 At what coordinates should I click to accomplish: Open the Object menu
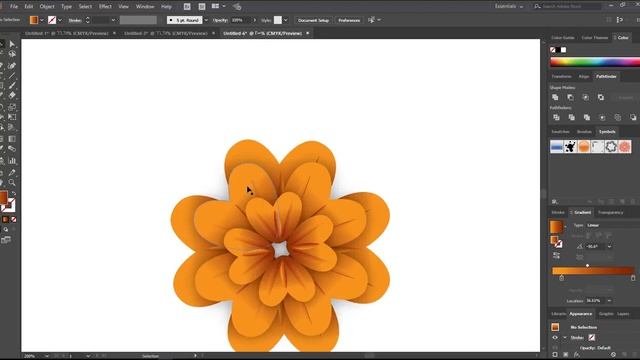(47, 7)
